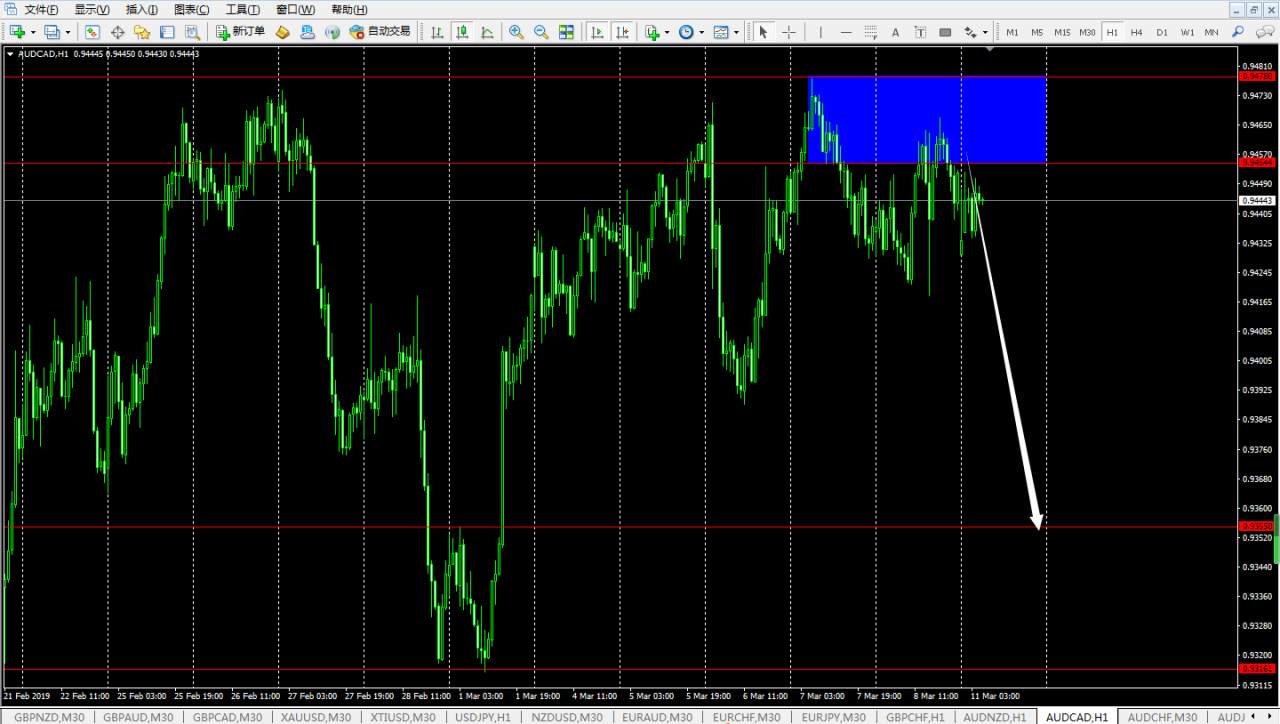The height and width of the screenshot is (724, 1280).
Task: Open the 图表(C) menu
Action: [192, 9]
